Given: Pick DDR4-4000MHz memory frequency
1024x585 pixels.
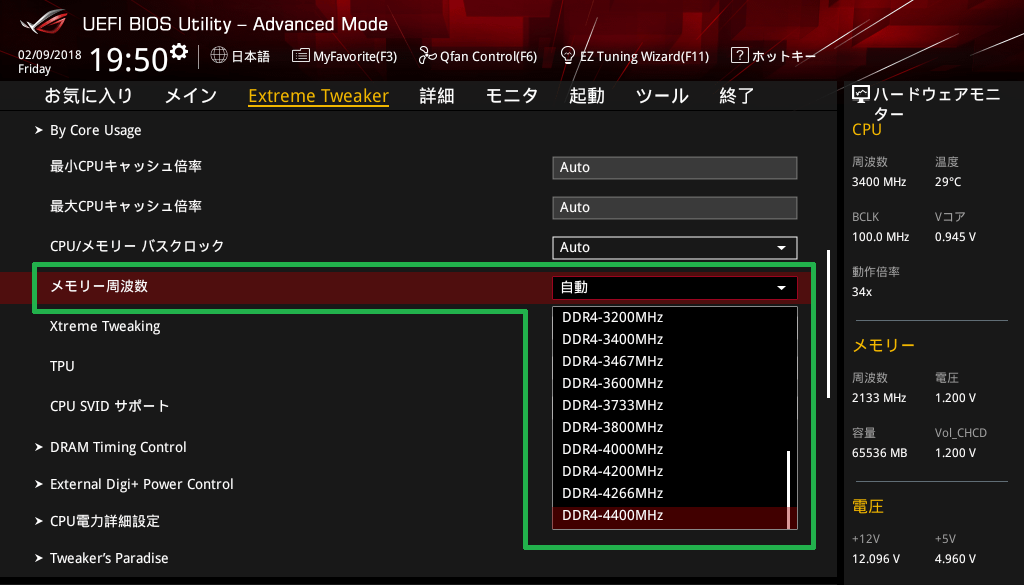Looking at the screenshot, I should point(671,450).
